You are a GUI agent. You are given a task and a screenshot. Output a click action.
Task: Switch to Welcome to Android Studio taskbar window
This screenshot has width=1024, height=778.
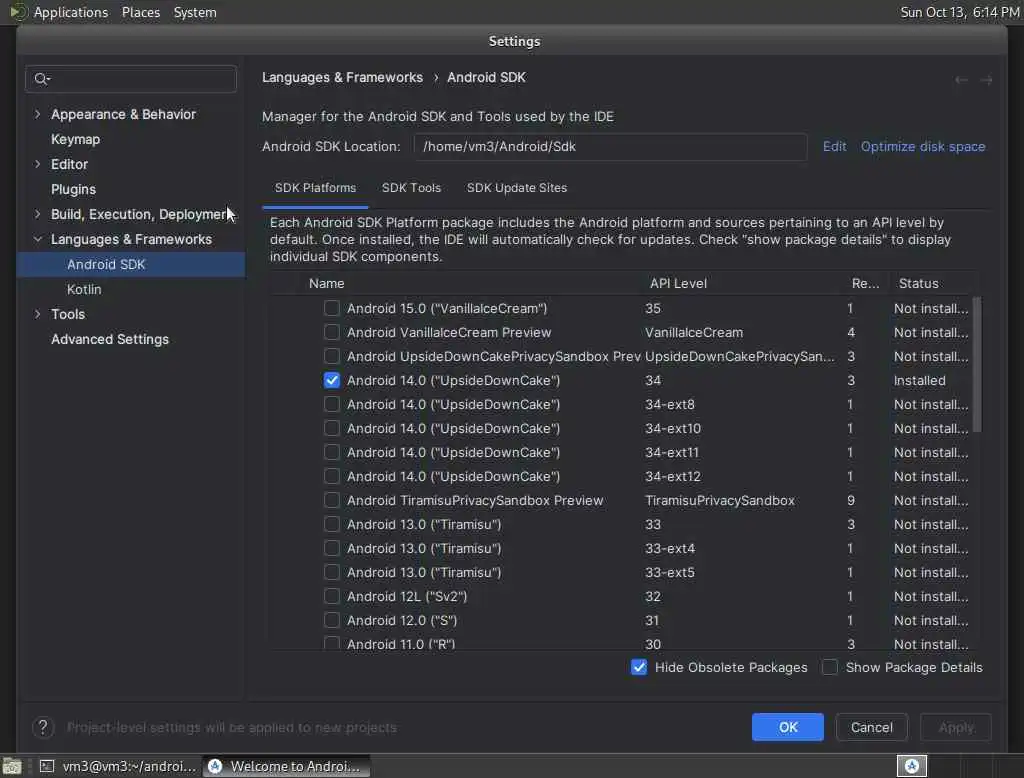click(x=286, y=766)
